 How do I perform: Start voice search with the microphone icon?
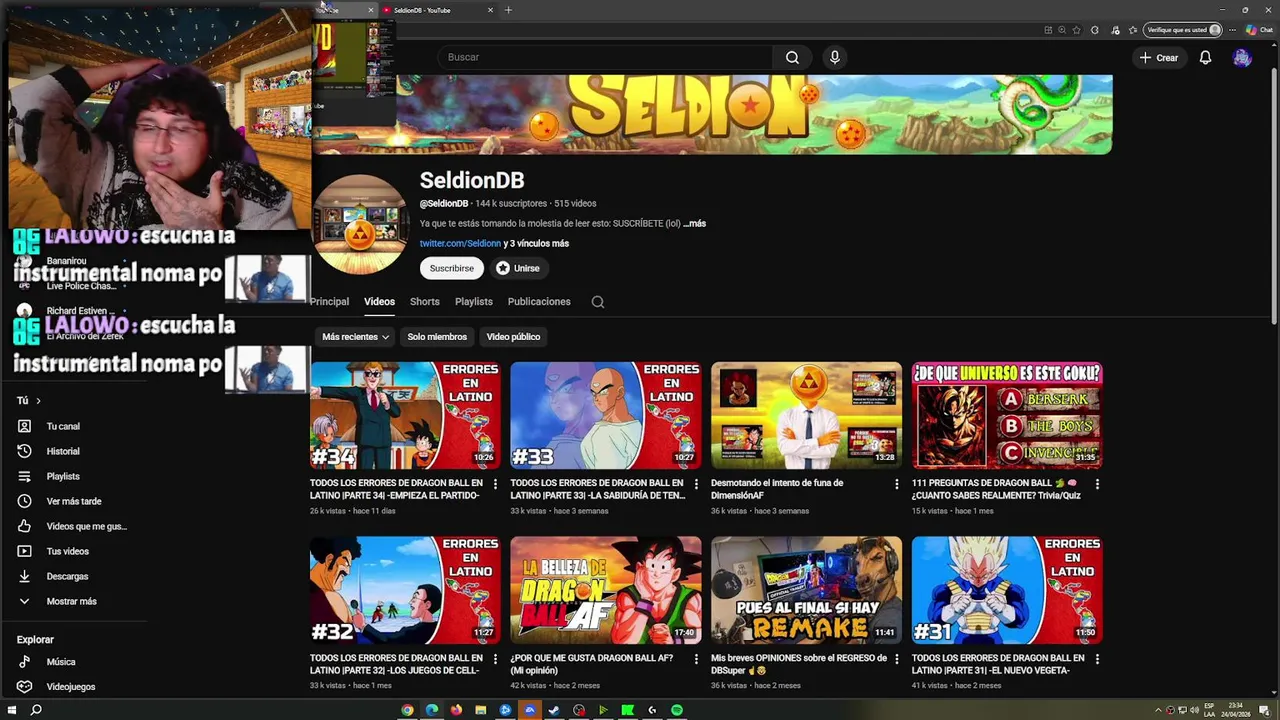coord(835,57)
